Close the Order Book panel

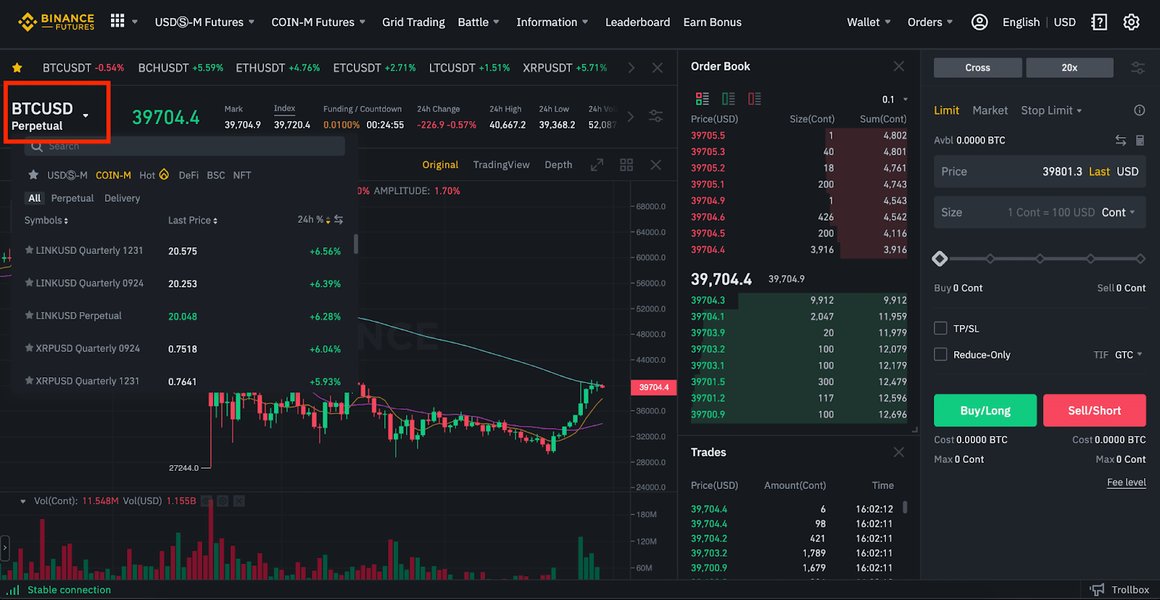(899, 67)
